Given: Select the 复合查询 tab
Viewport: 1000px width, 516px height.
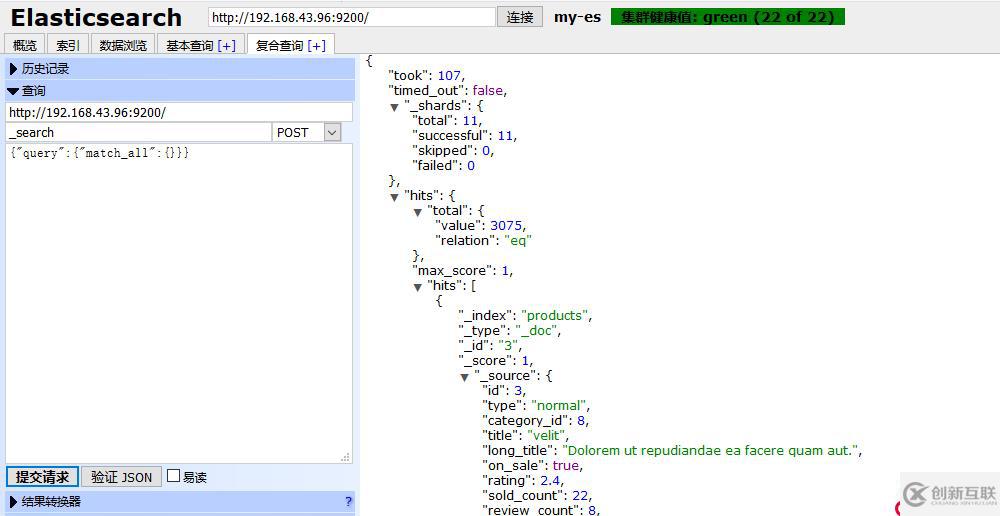Looking at the screenshot, I should click(x=290, y=45).
